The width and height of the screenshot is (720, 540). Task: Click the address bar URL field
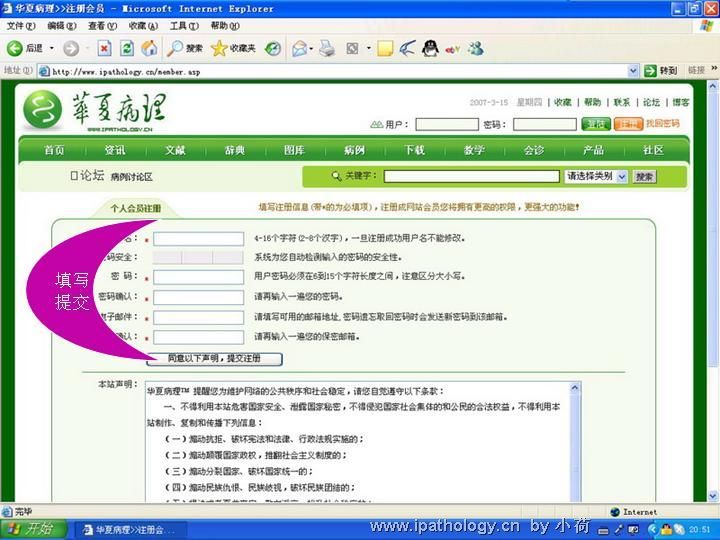pos(333,71)
